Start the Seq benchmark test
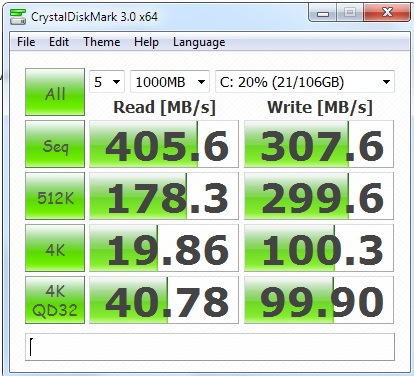 55,144
